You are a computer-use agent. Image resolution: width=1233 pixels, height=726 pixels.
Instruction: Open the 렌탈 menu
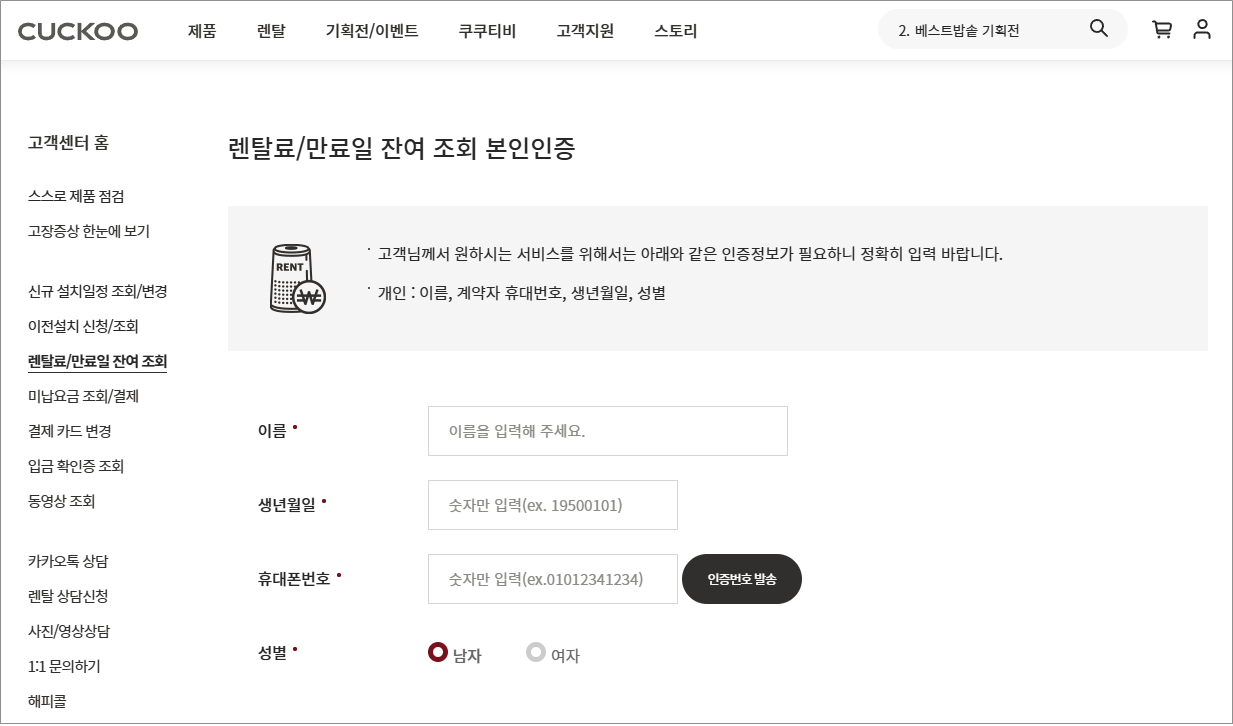pyautogui.click(x=270, y=30)
